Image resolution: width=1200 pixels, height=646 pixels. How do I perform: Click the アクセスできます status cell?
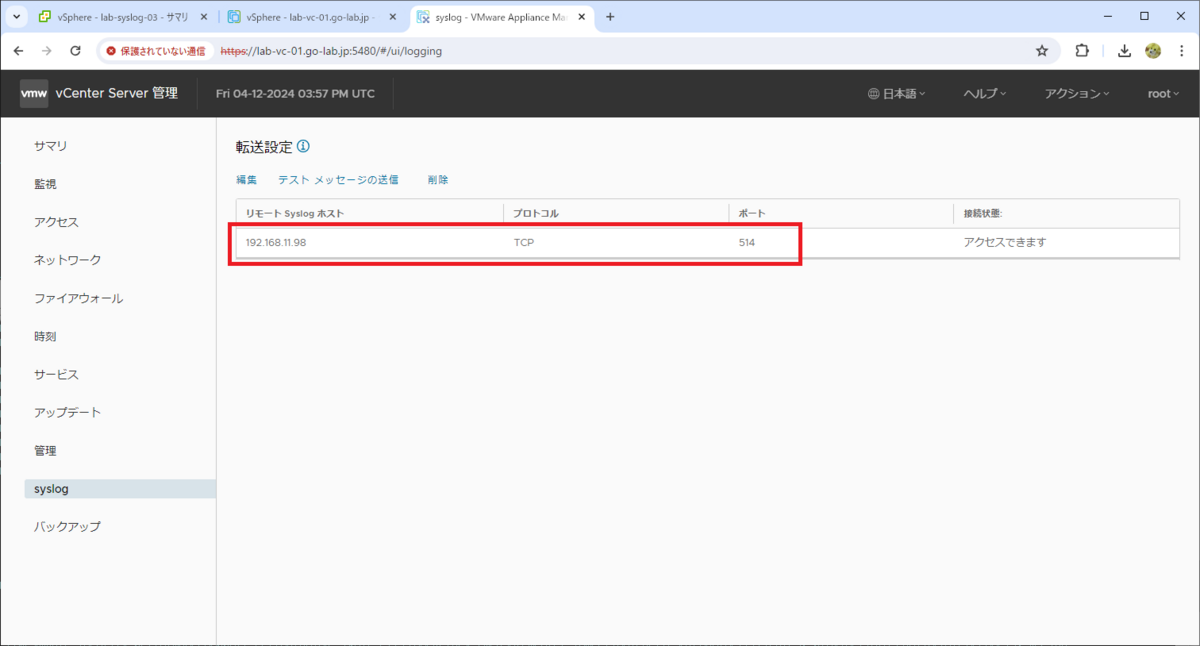[x=1005, y=242]
